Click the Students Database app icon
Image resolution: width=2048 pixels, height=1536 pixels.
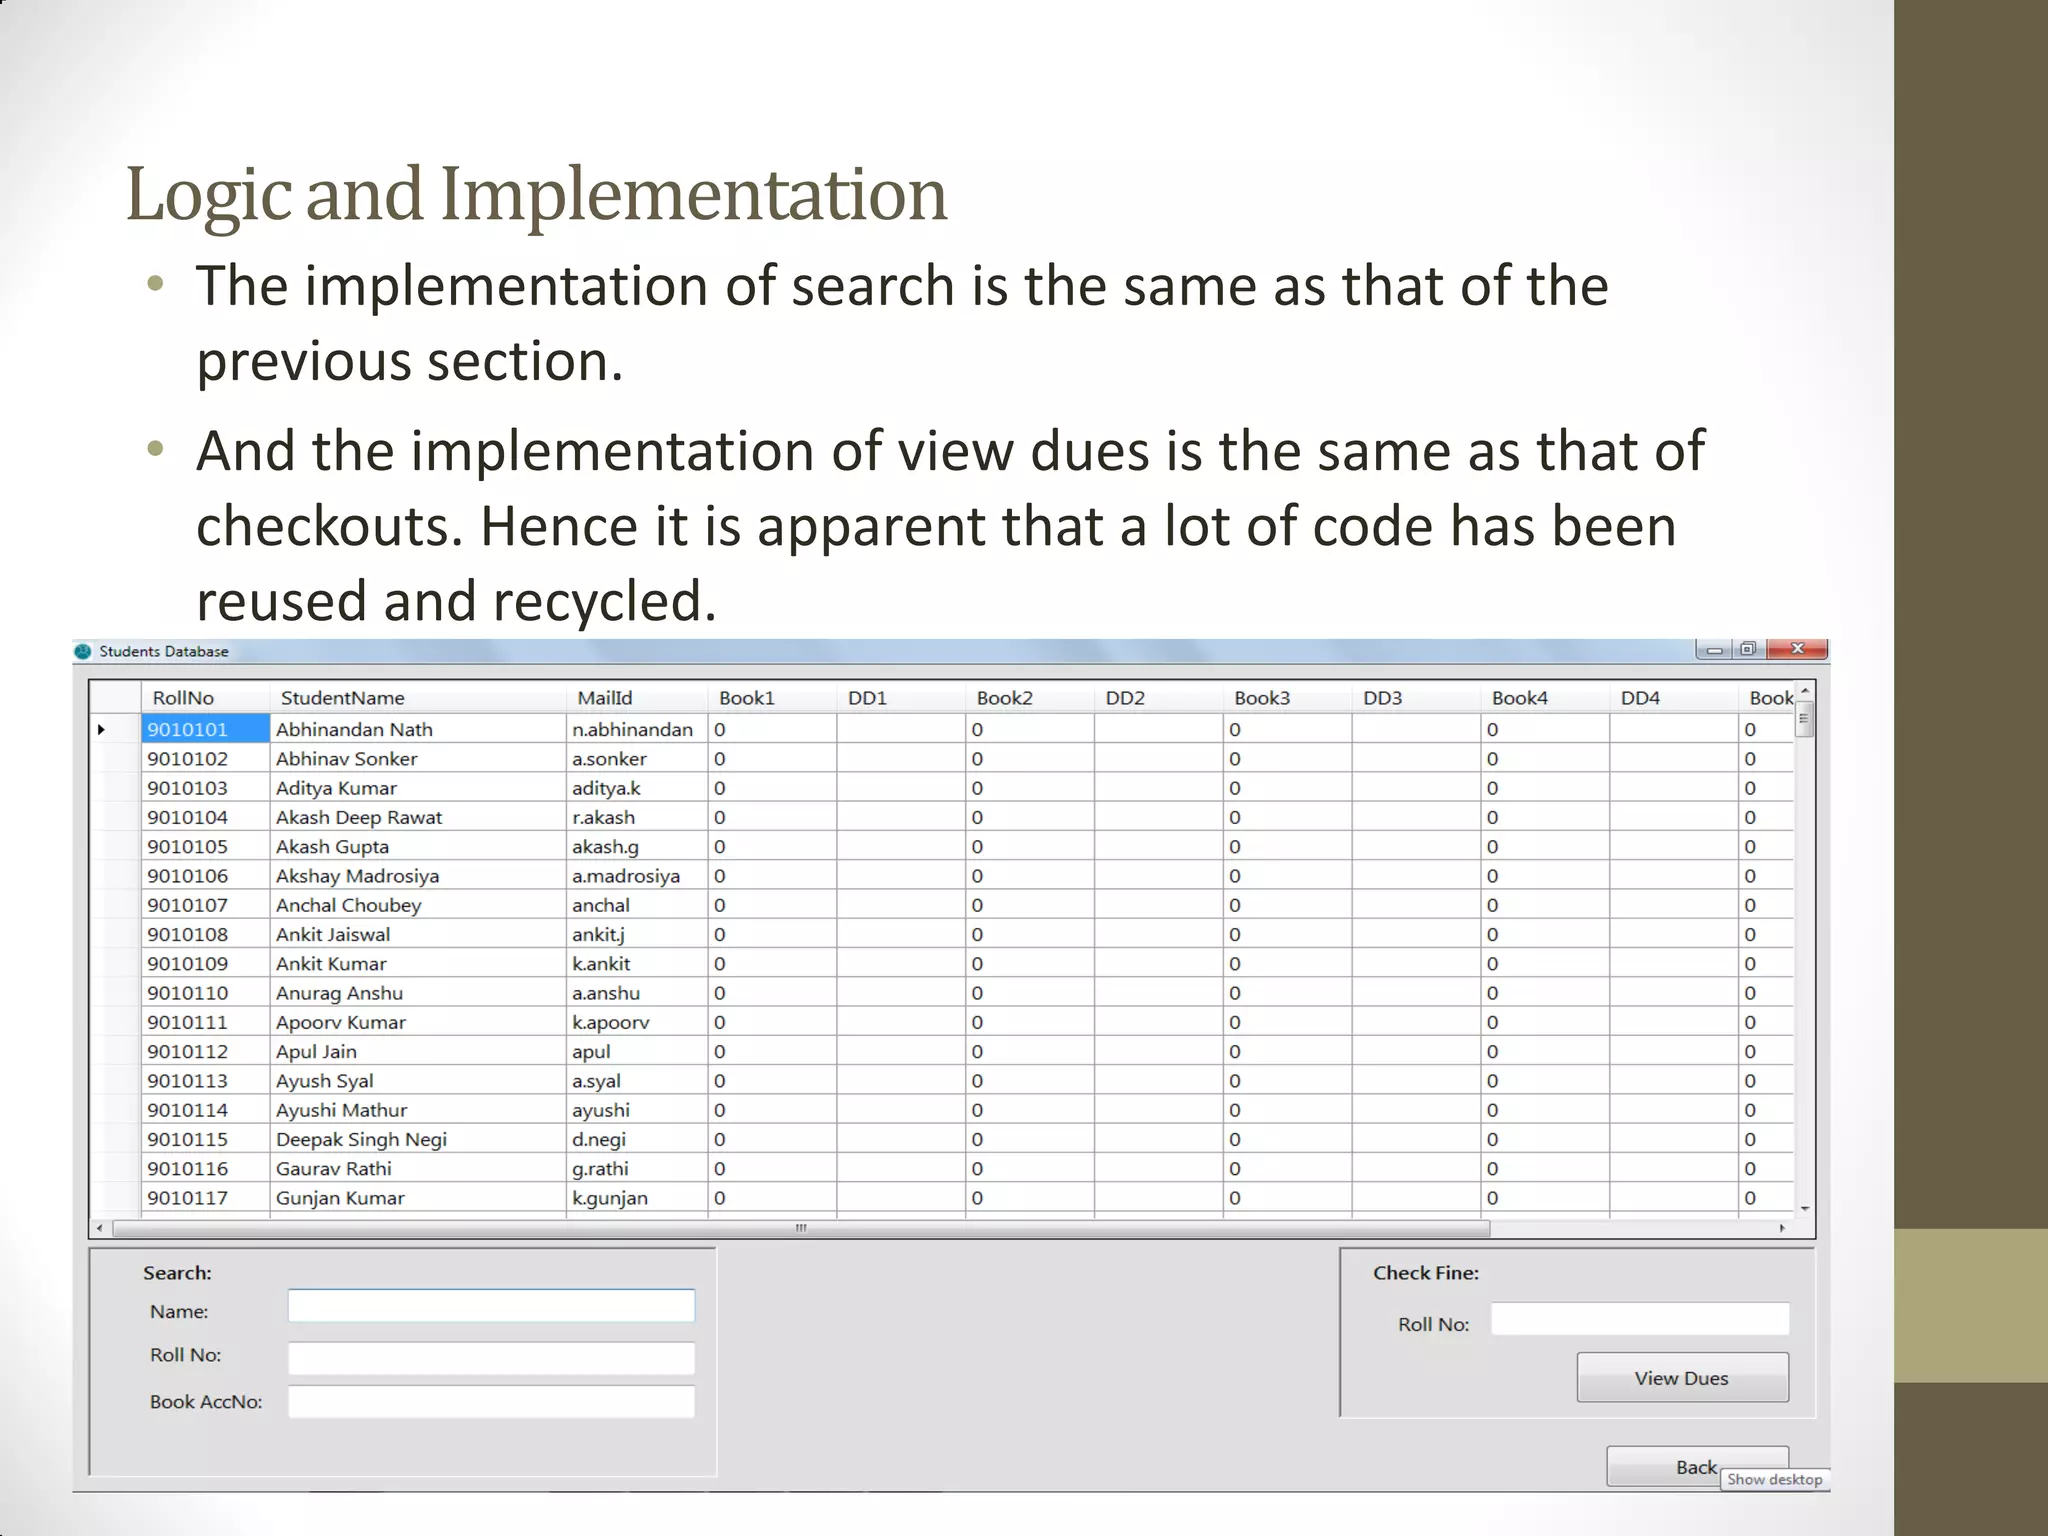coord(83,651)
